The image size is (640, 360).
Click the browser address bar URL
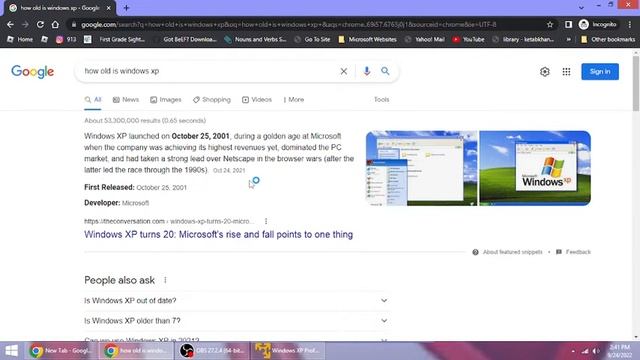click(289, 24)
